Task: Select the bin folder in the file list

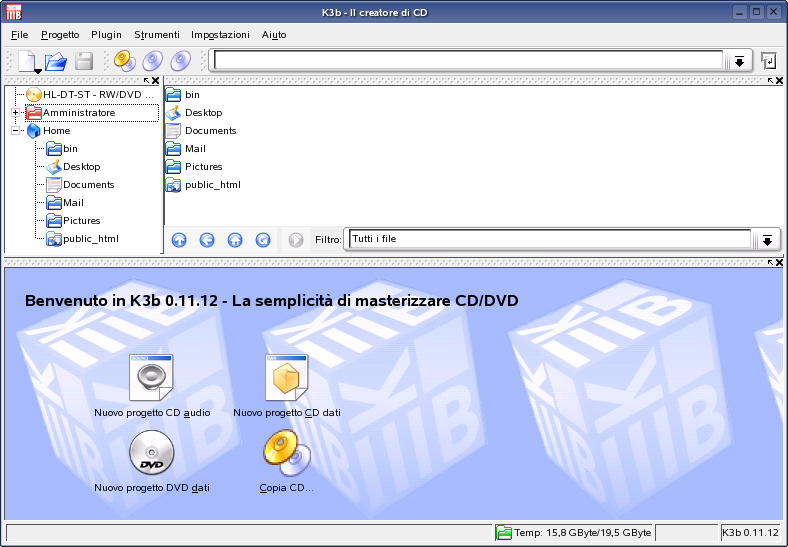Action: point(183,95)
